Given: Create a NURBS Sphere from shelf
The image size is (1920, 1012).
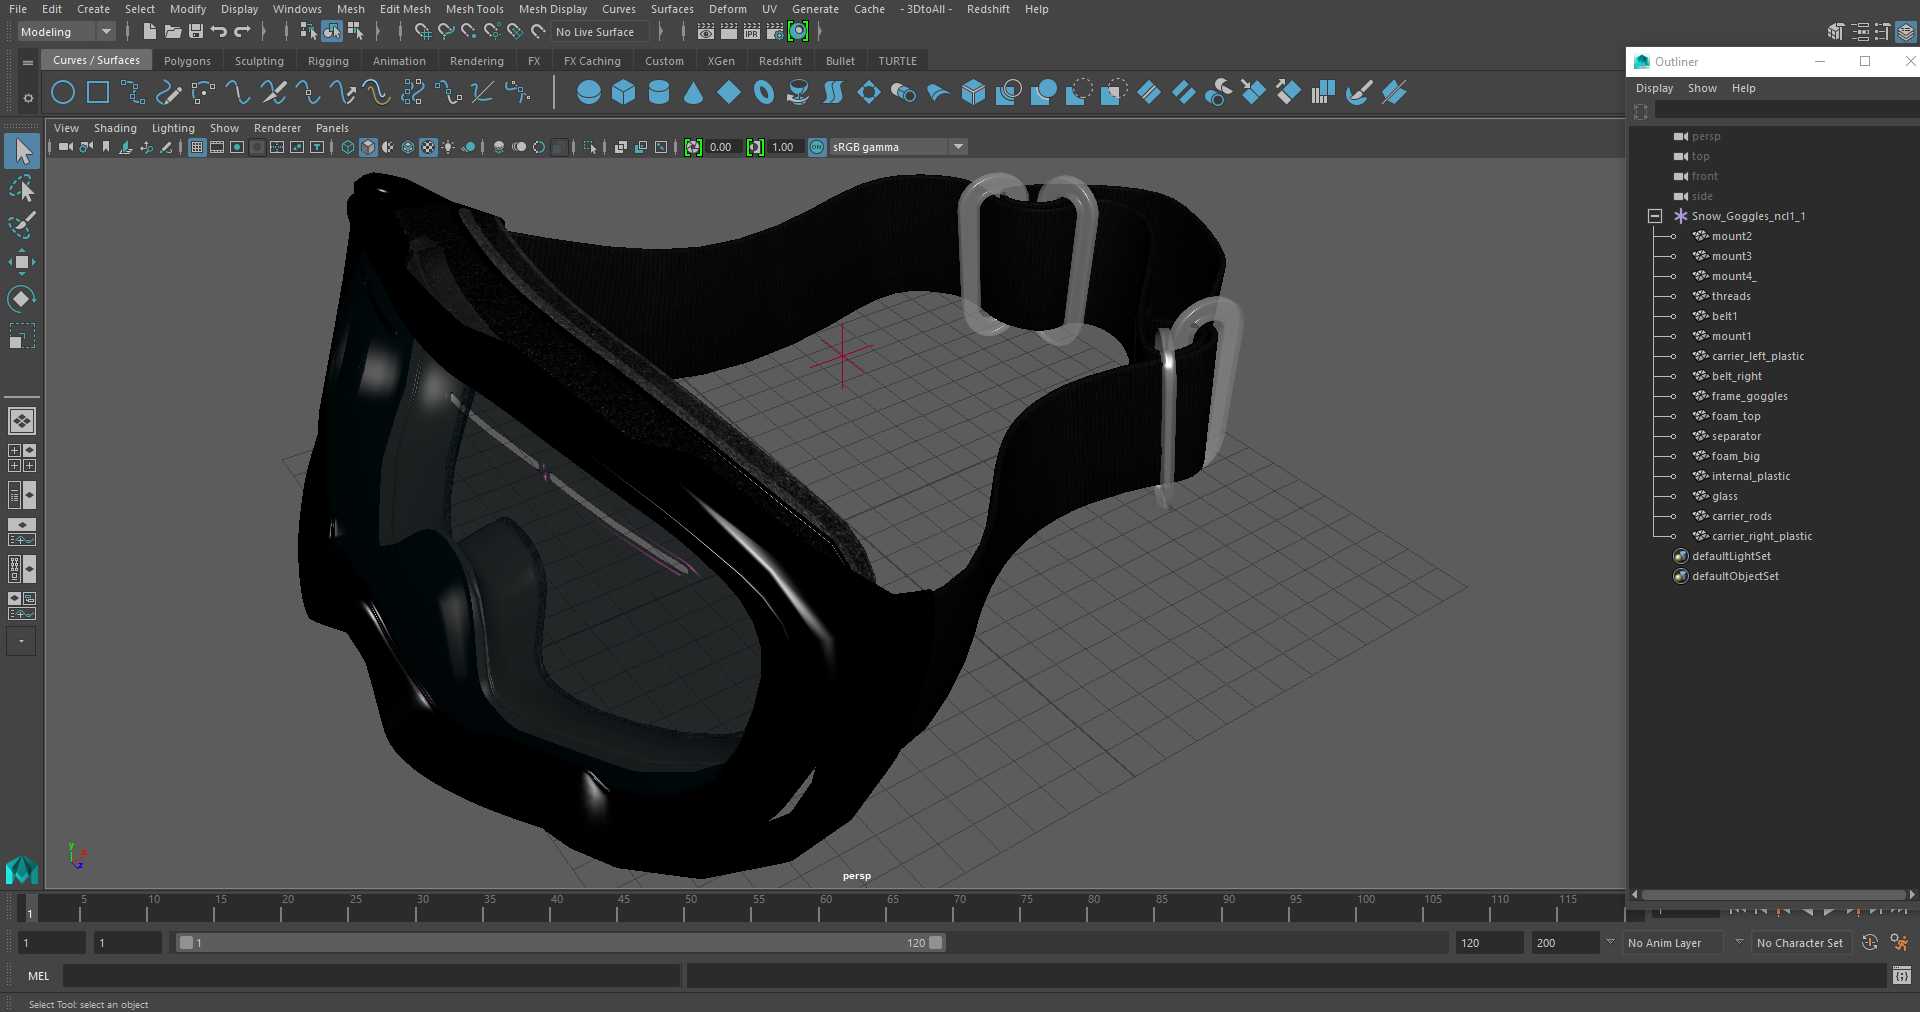Looking at the screenshot, I should click(589, 93).
